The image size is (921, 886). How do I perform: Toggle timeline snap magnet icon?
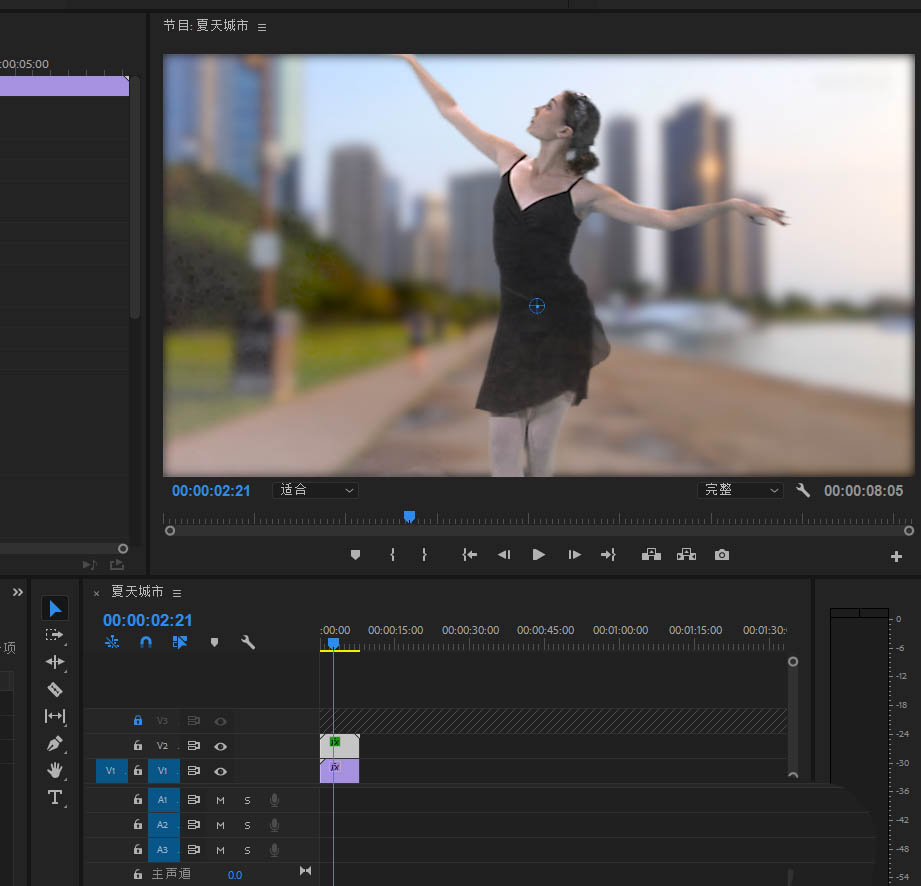(145, 642)
